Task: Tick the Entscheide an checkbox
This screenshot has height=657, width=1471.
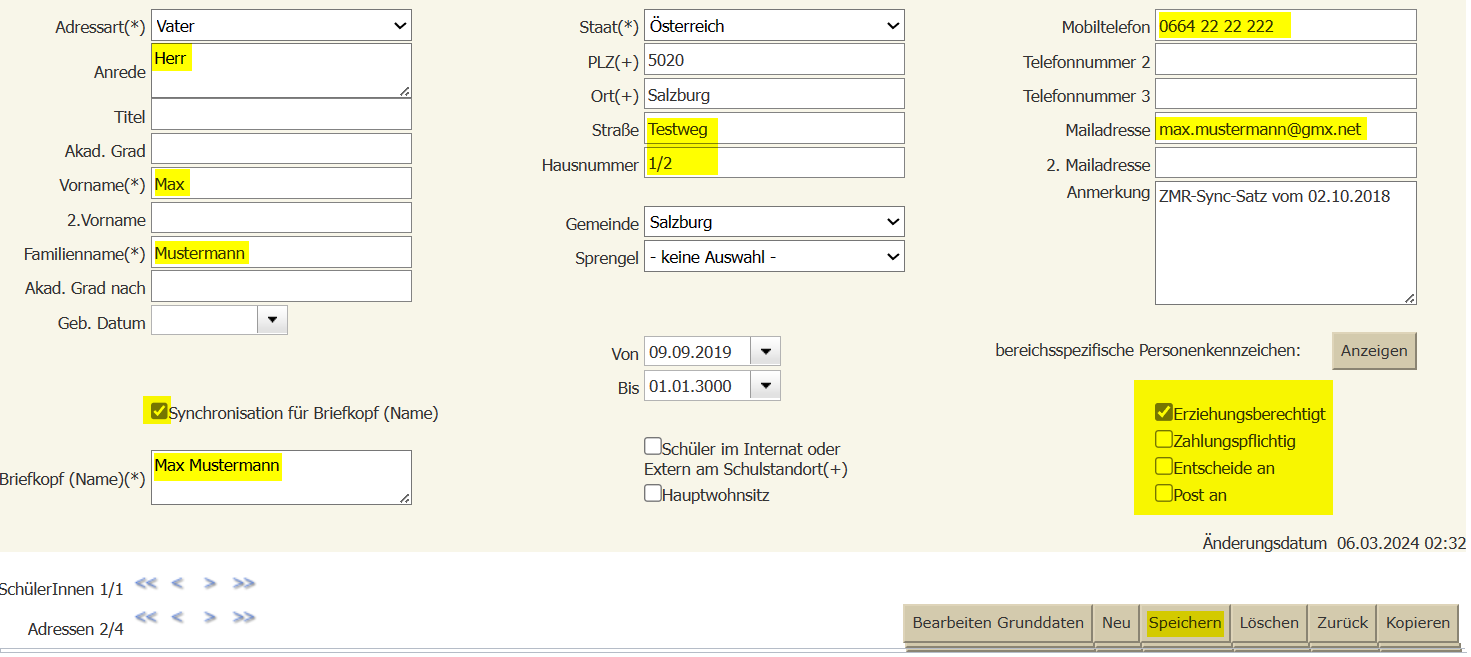Action: (x=1164, y=466)
